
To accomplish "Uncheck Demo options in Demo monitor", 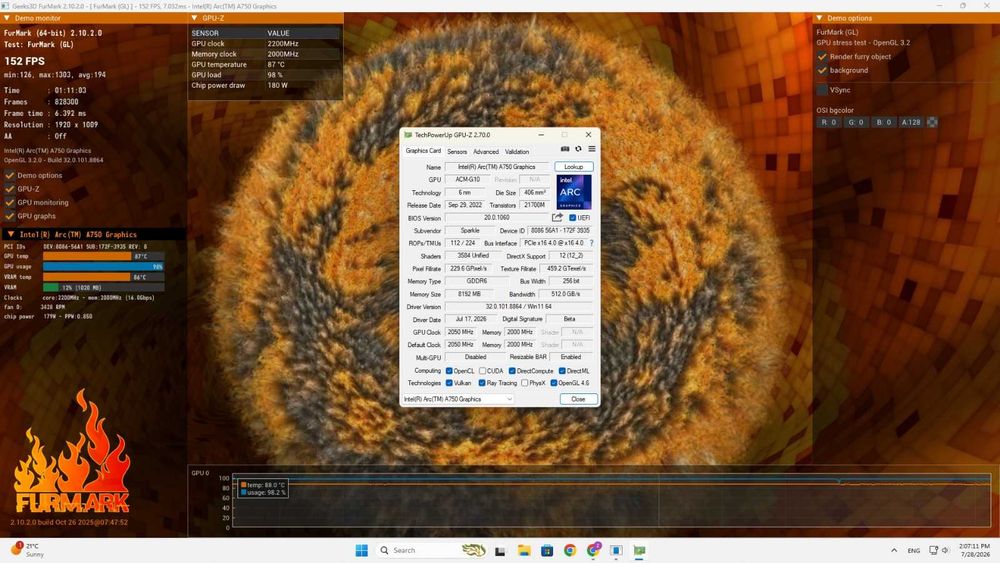I will coord(10,175).
